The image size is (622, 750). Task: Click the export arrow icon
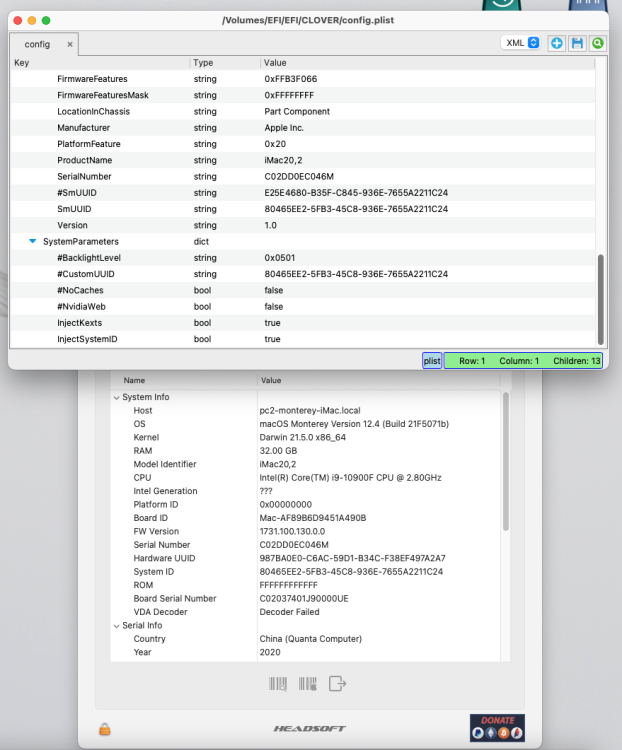337,684
